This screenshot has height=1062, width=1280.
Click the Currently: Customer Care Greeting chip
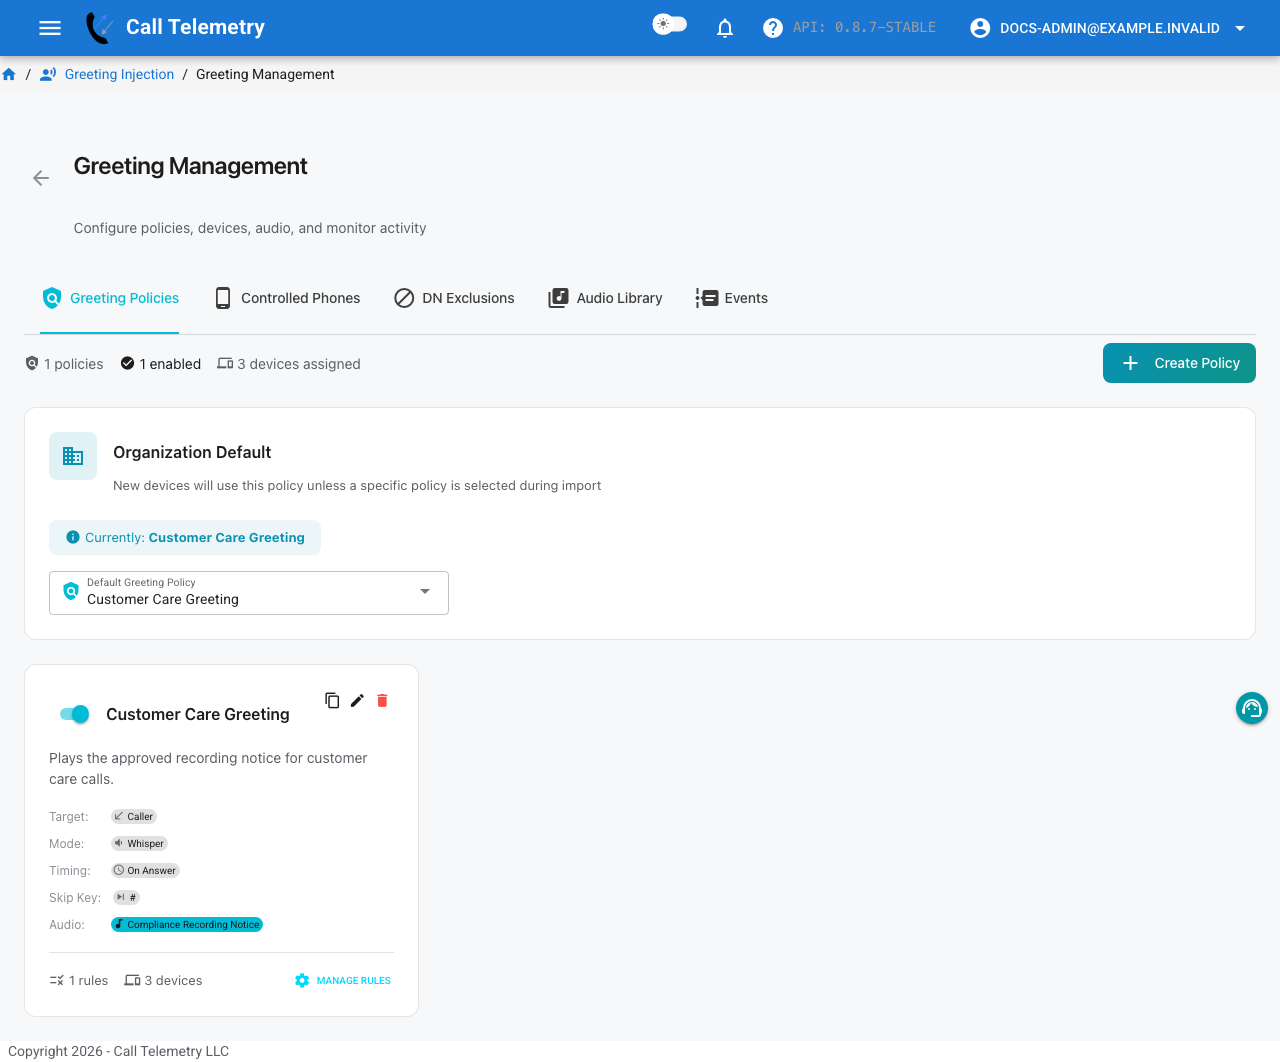pos(185,537)
